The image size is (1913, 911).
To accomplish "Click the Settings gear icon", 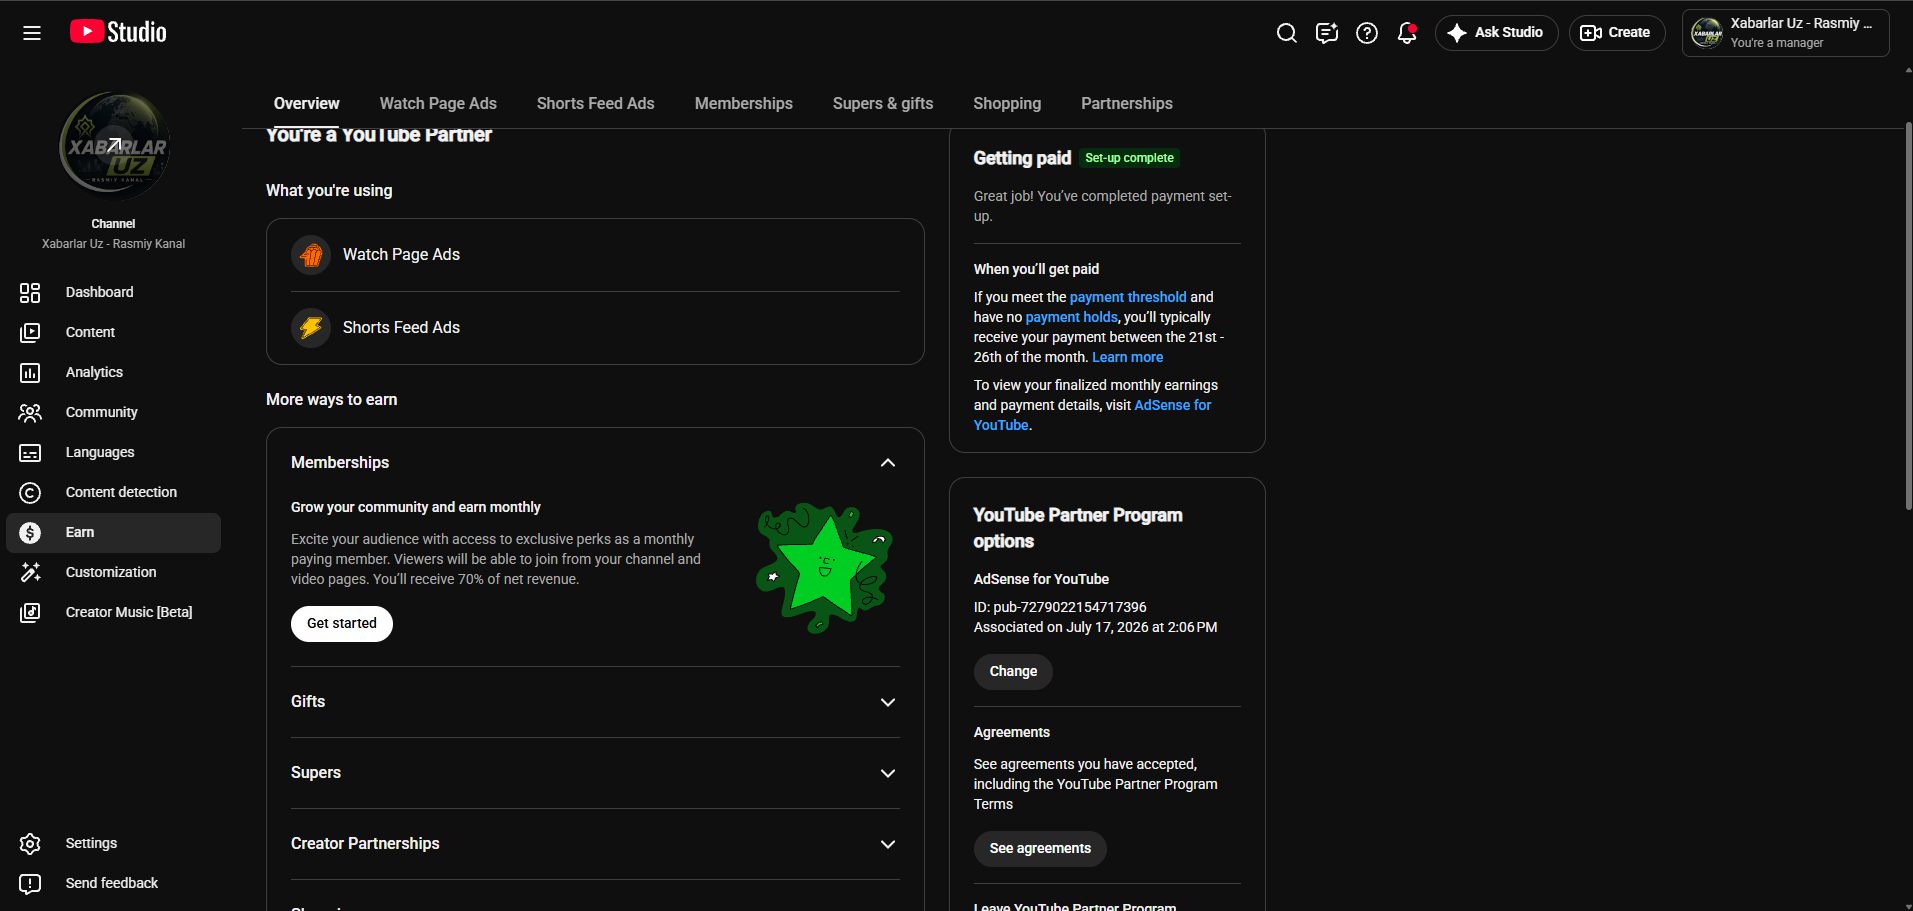I will [x=30, y=843].
